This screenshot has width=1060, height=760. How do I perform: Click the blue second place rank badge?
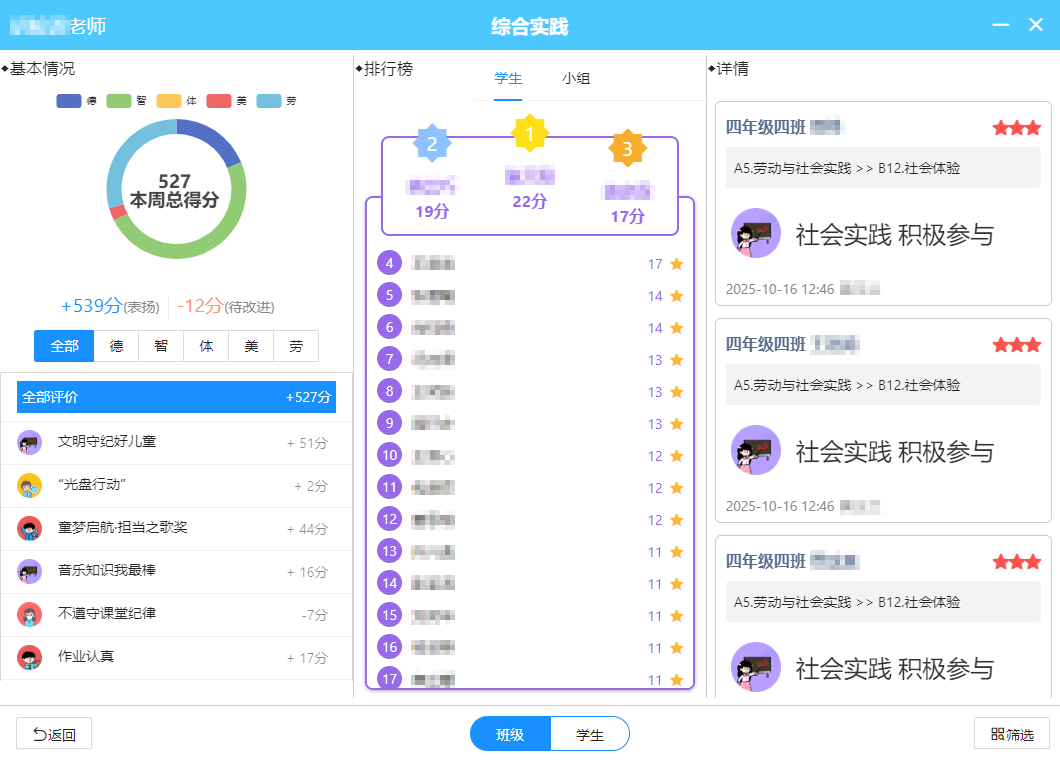pyautogui.click(x=432, y=144)
